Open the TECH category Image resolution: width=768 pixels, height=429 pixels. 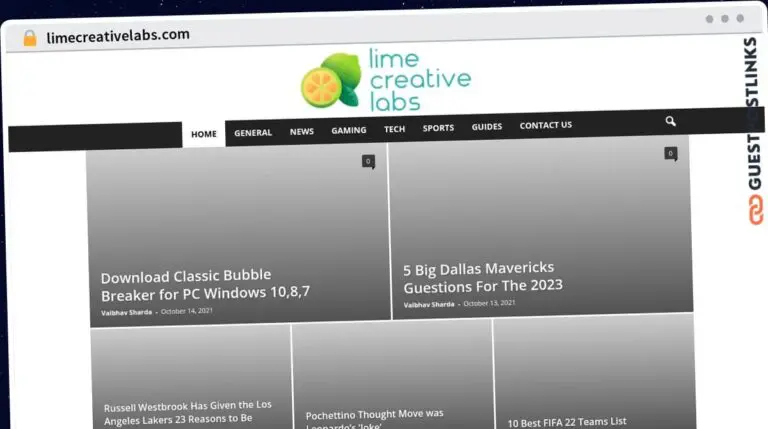pos(394,129)
